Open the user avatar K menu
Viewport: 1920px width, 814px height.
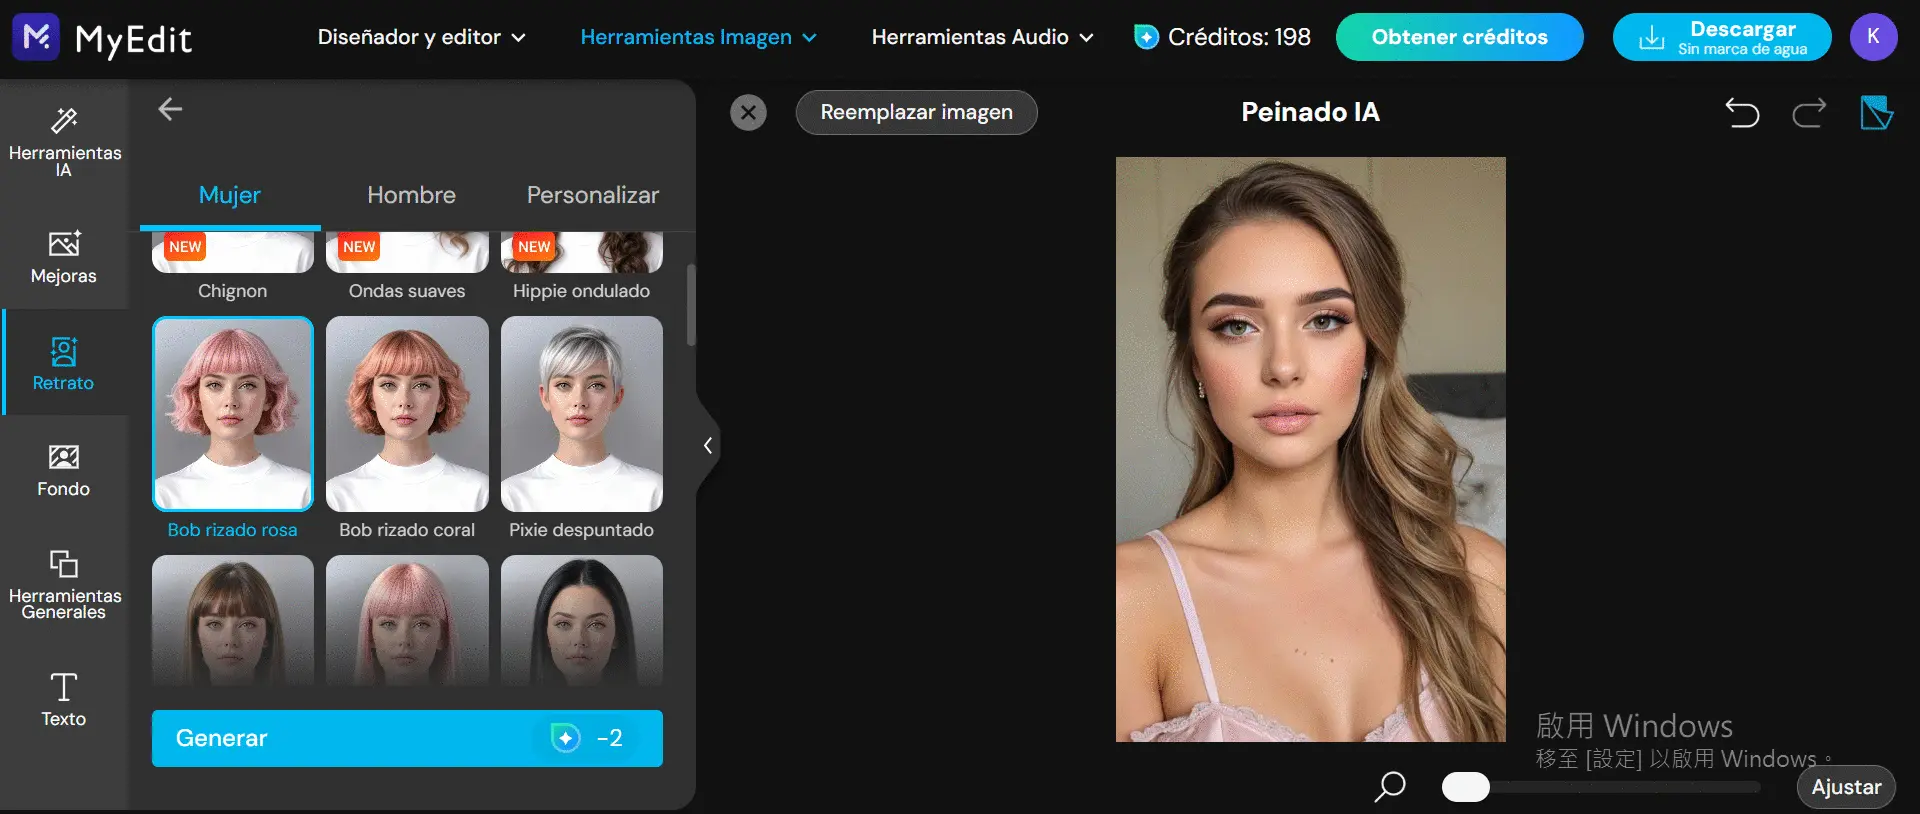click(x=1873, y=37)
